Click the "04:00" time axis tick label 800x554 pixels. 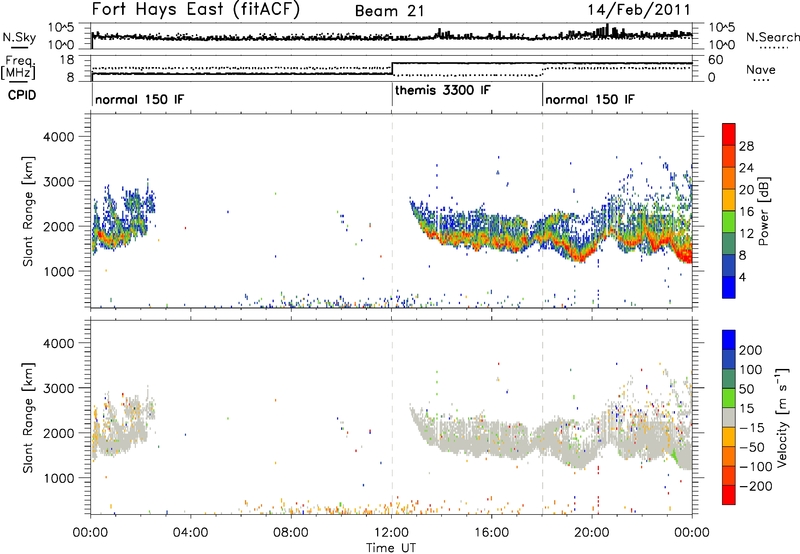191,533
